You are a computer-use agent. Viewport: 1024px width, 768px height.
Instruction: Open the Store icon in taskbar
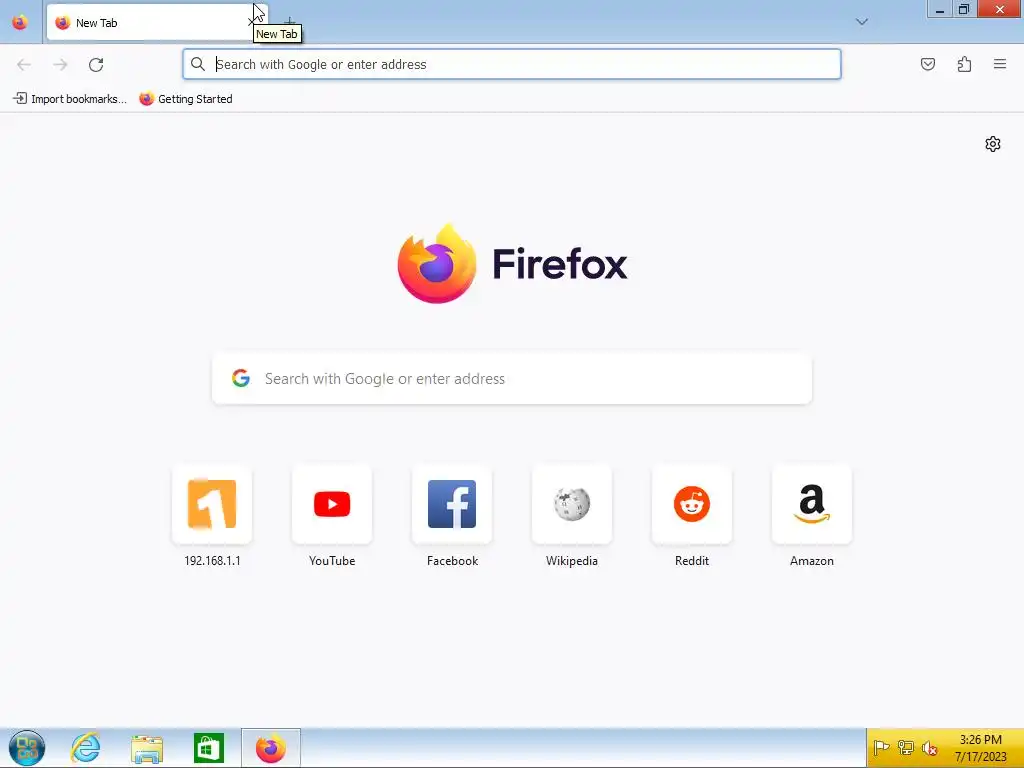209,748
